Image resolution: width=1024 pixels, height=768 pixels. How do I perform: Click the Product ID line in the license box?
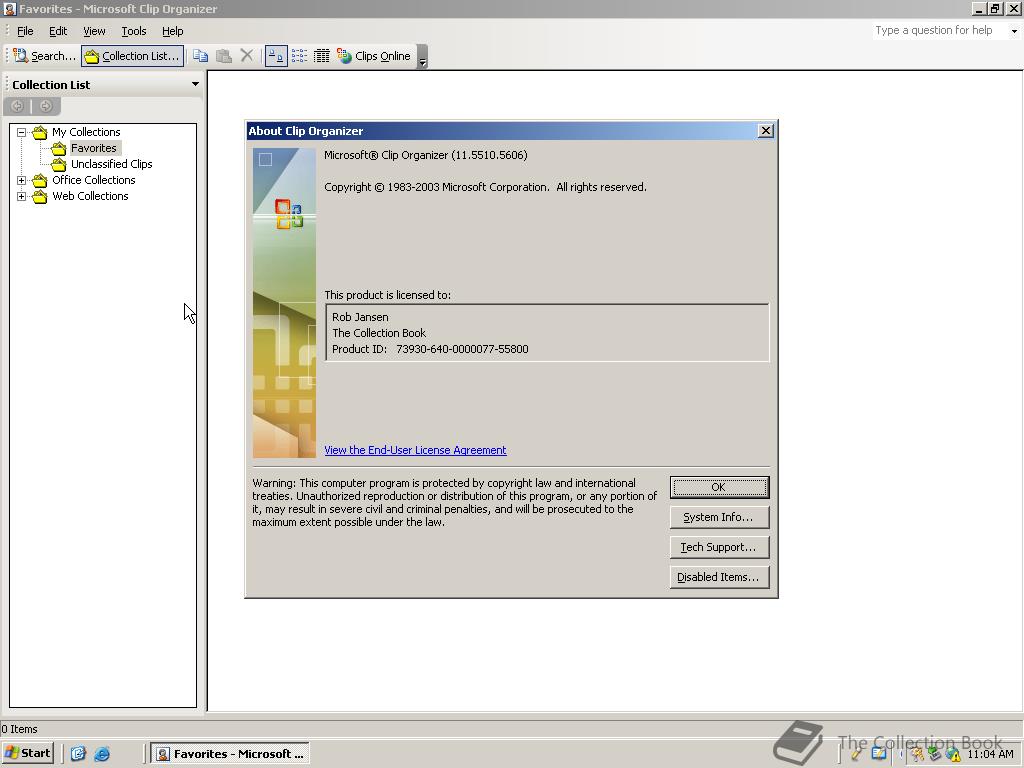(430, 349)
